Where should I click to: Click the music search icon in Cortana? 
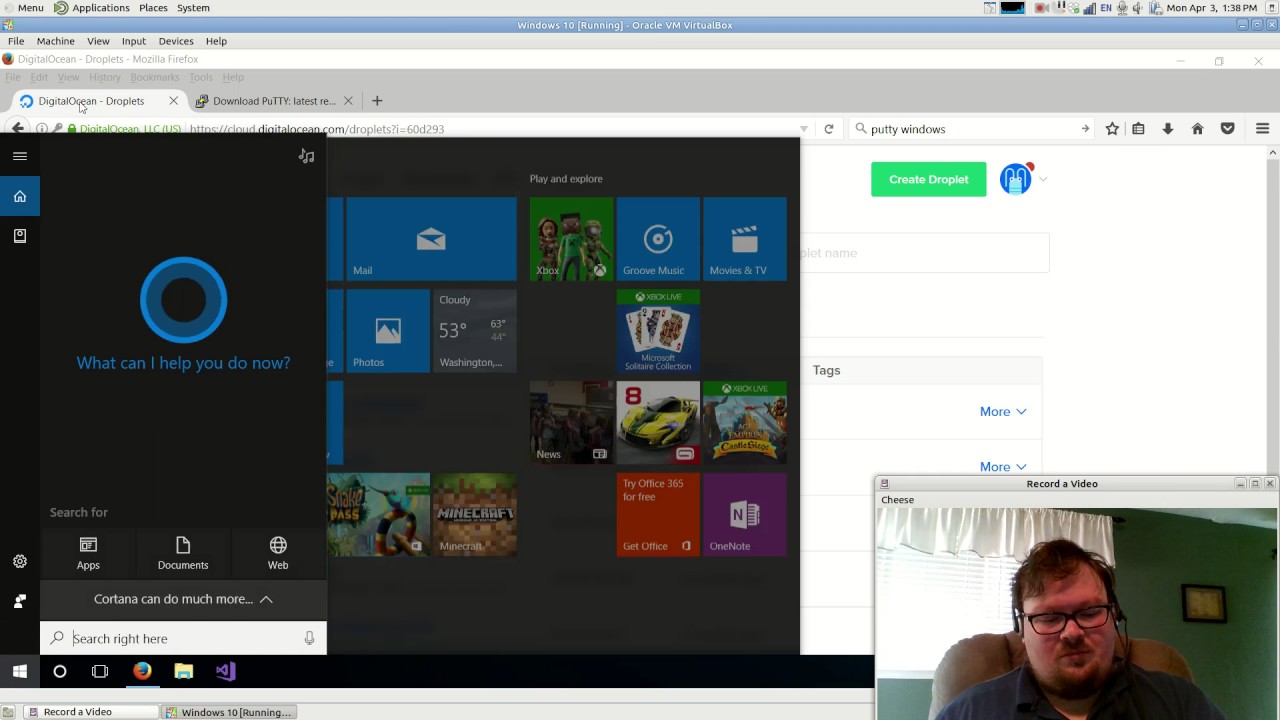click(x=307, y=156)
